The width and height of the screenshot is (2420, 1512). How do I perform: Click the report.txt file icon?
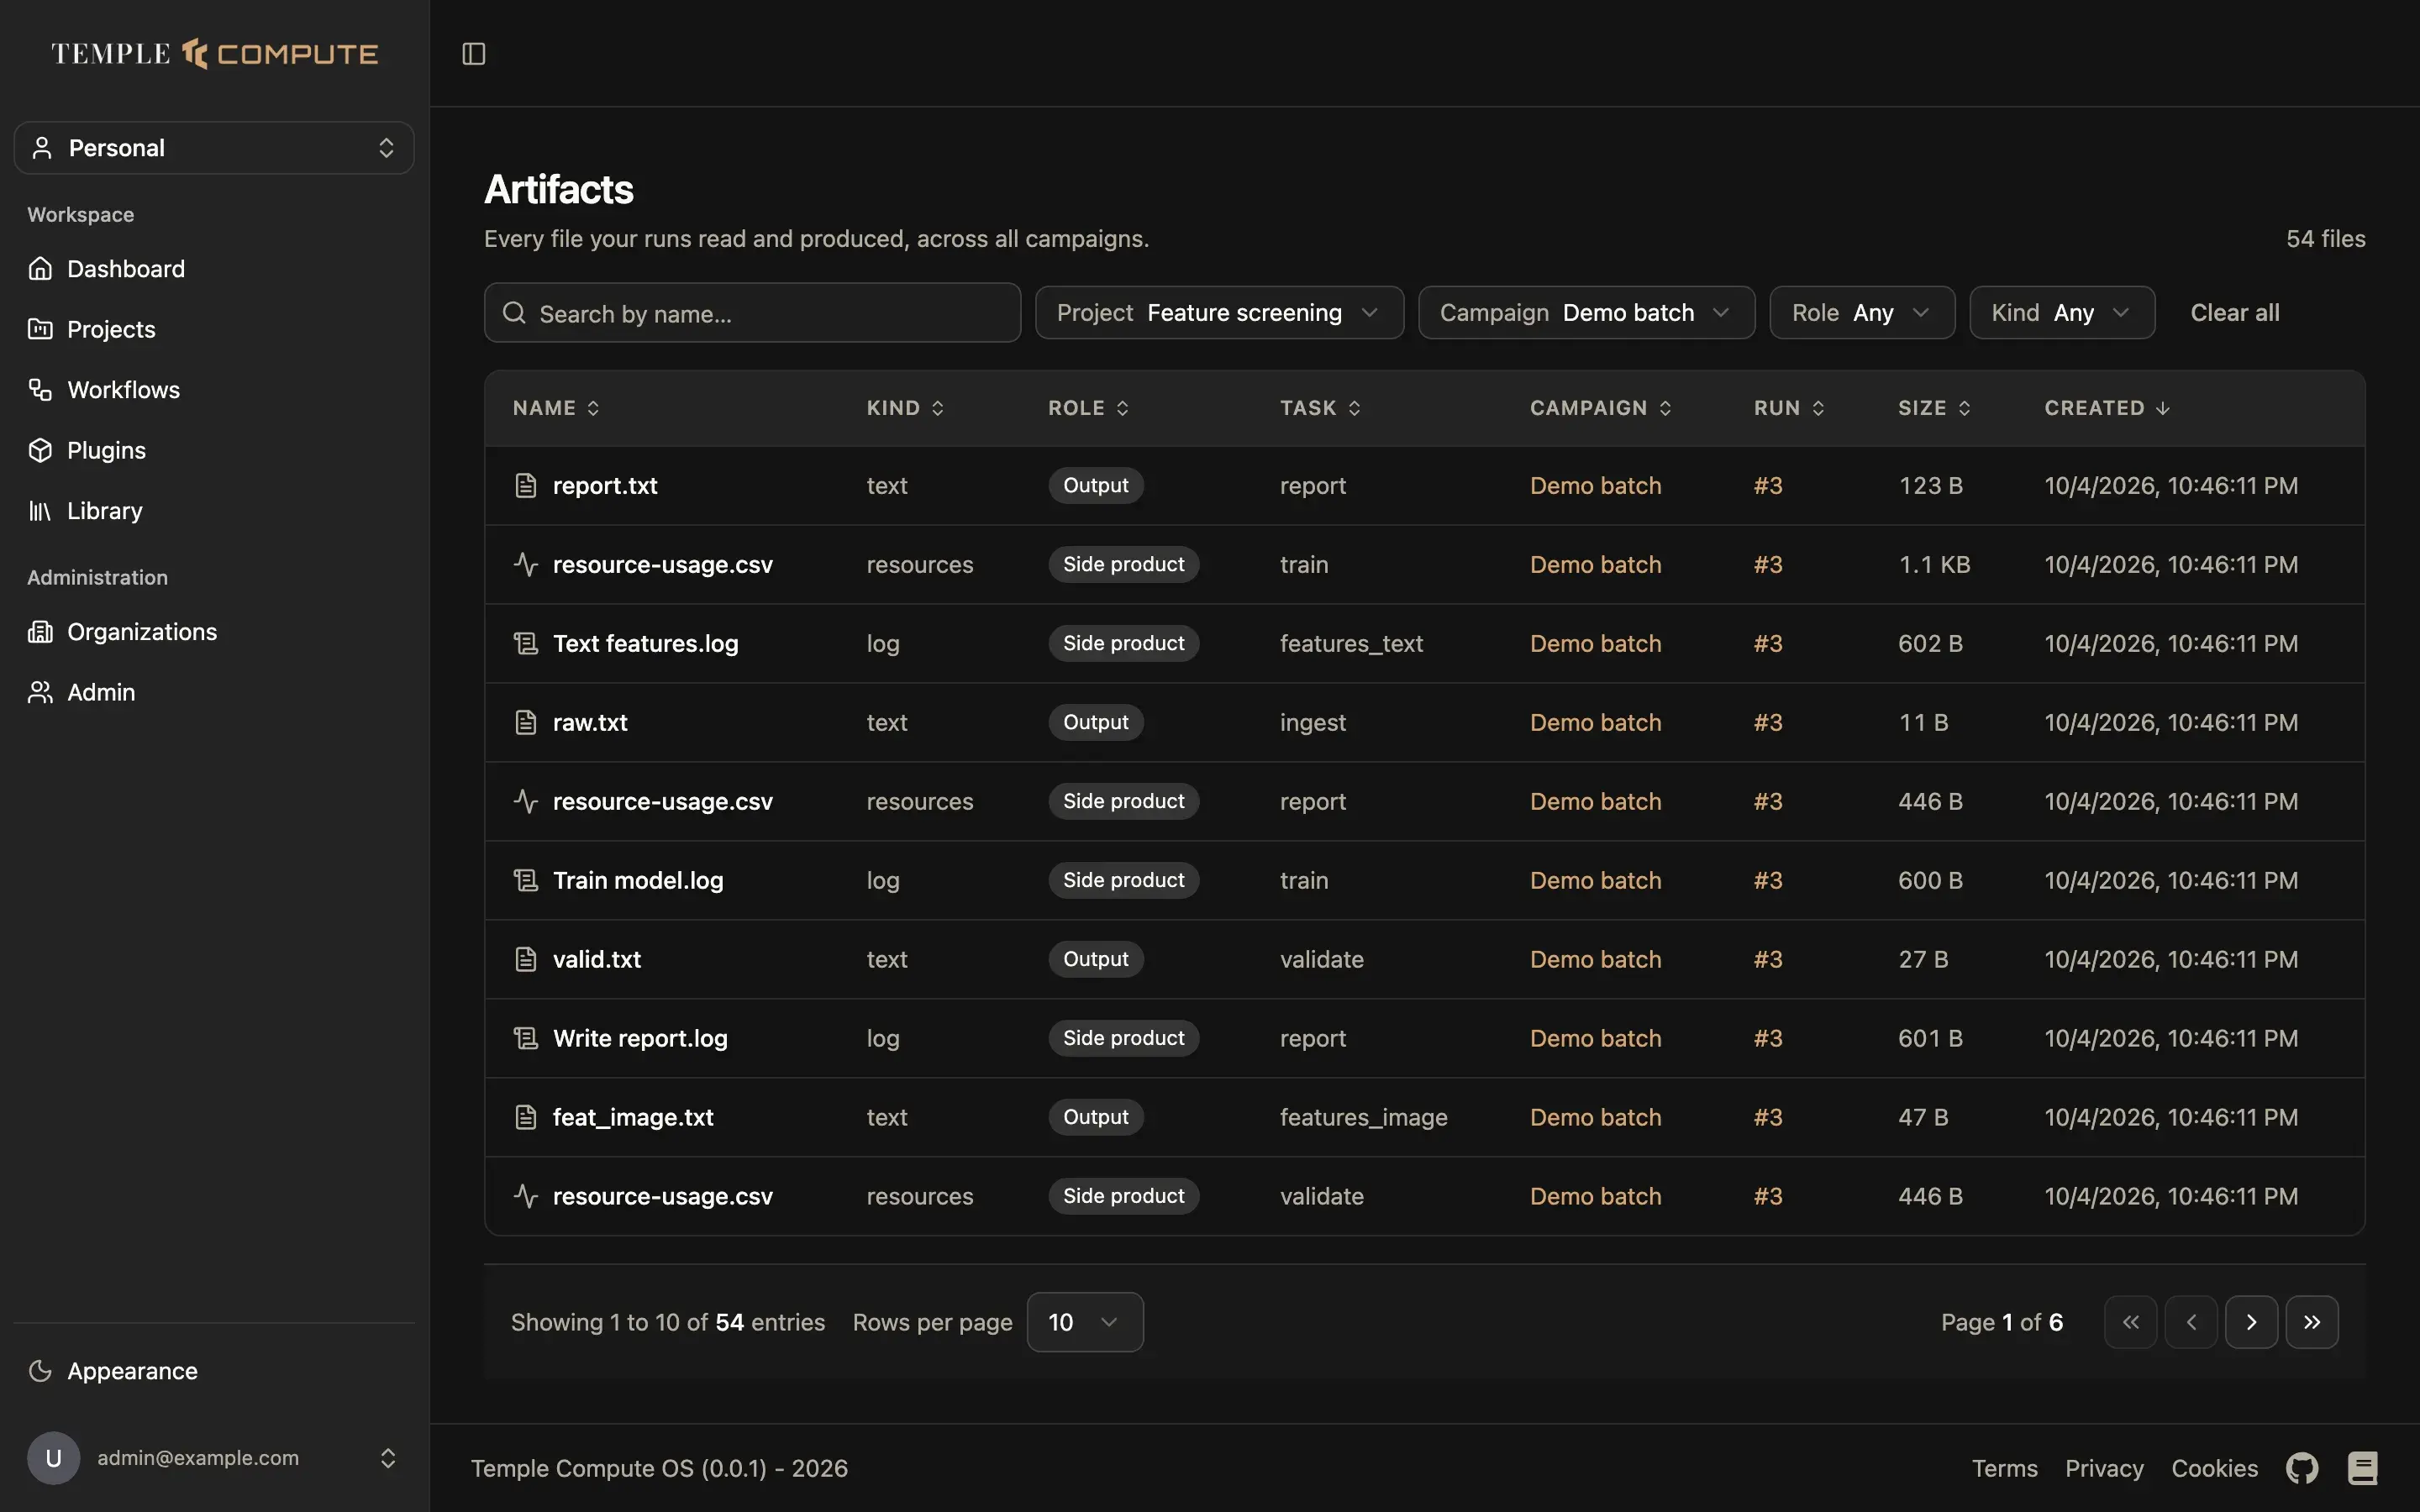pyautogui.click(x=526, y=486)
